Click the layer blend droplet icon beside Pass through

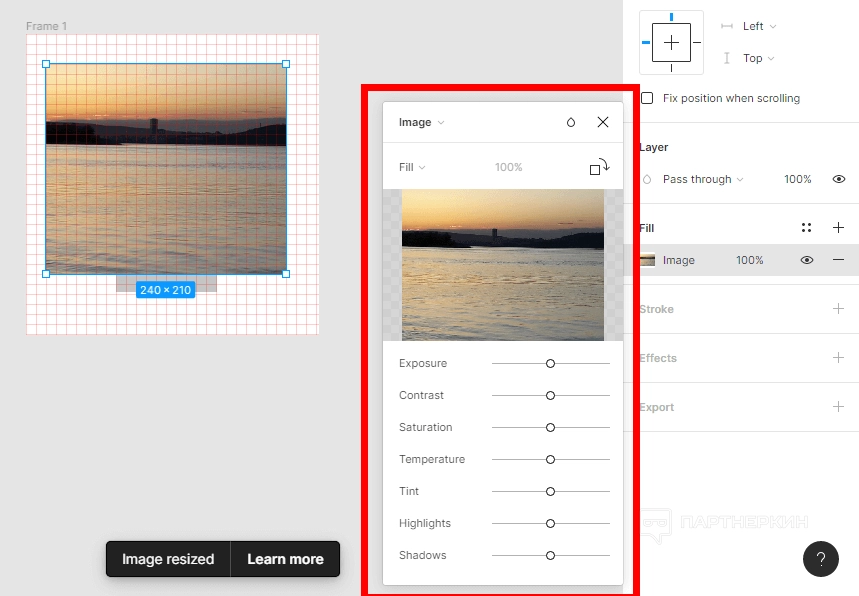647,179
